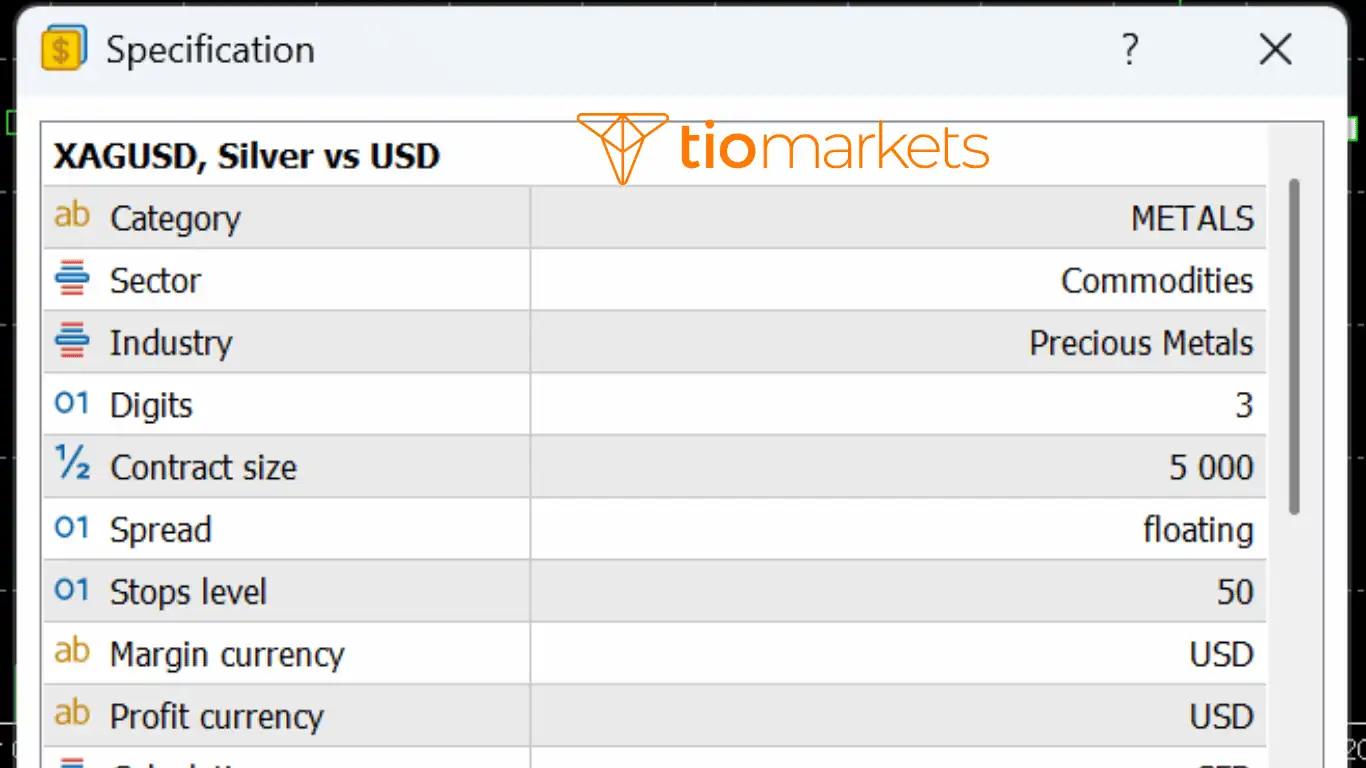Select the Precious Metals industry value
This screenshot has width=1366, height=768.
pyautogui.click(x=1140, y=341)
